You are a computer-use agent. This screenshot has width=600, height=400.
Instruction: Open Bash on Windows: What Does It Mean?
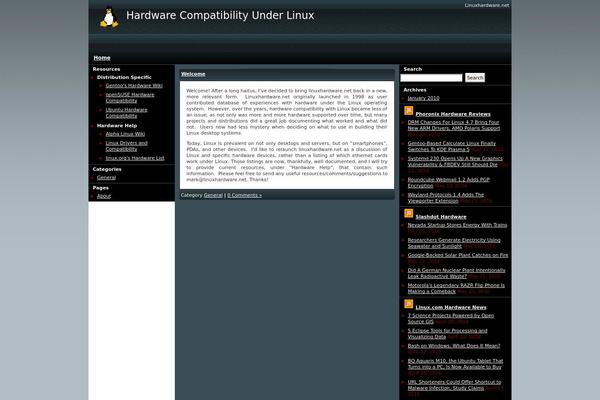click(454, 346)
